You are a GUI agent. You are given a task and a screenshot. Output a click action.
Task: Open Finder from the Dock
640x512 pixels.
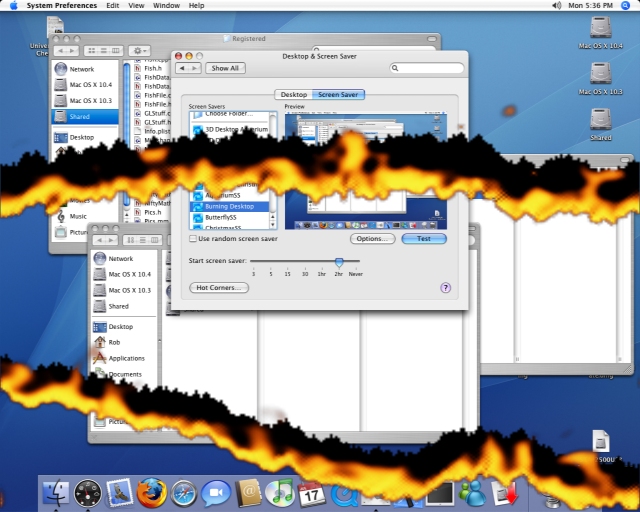pos(55,492)
